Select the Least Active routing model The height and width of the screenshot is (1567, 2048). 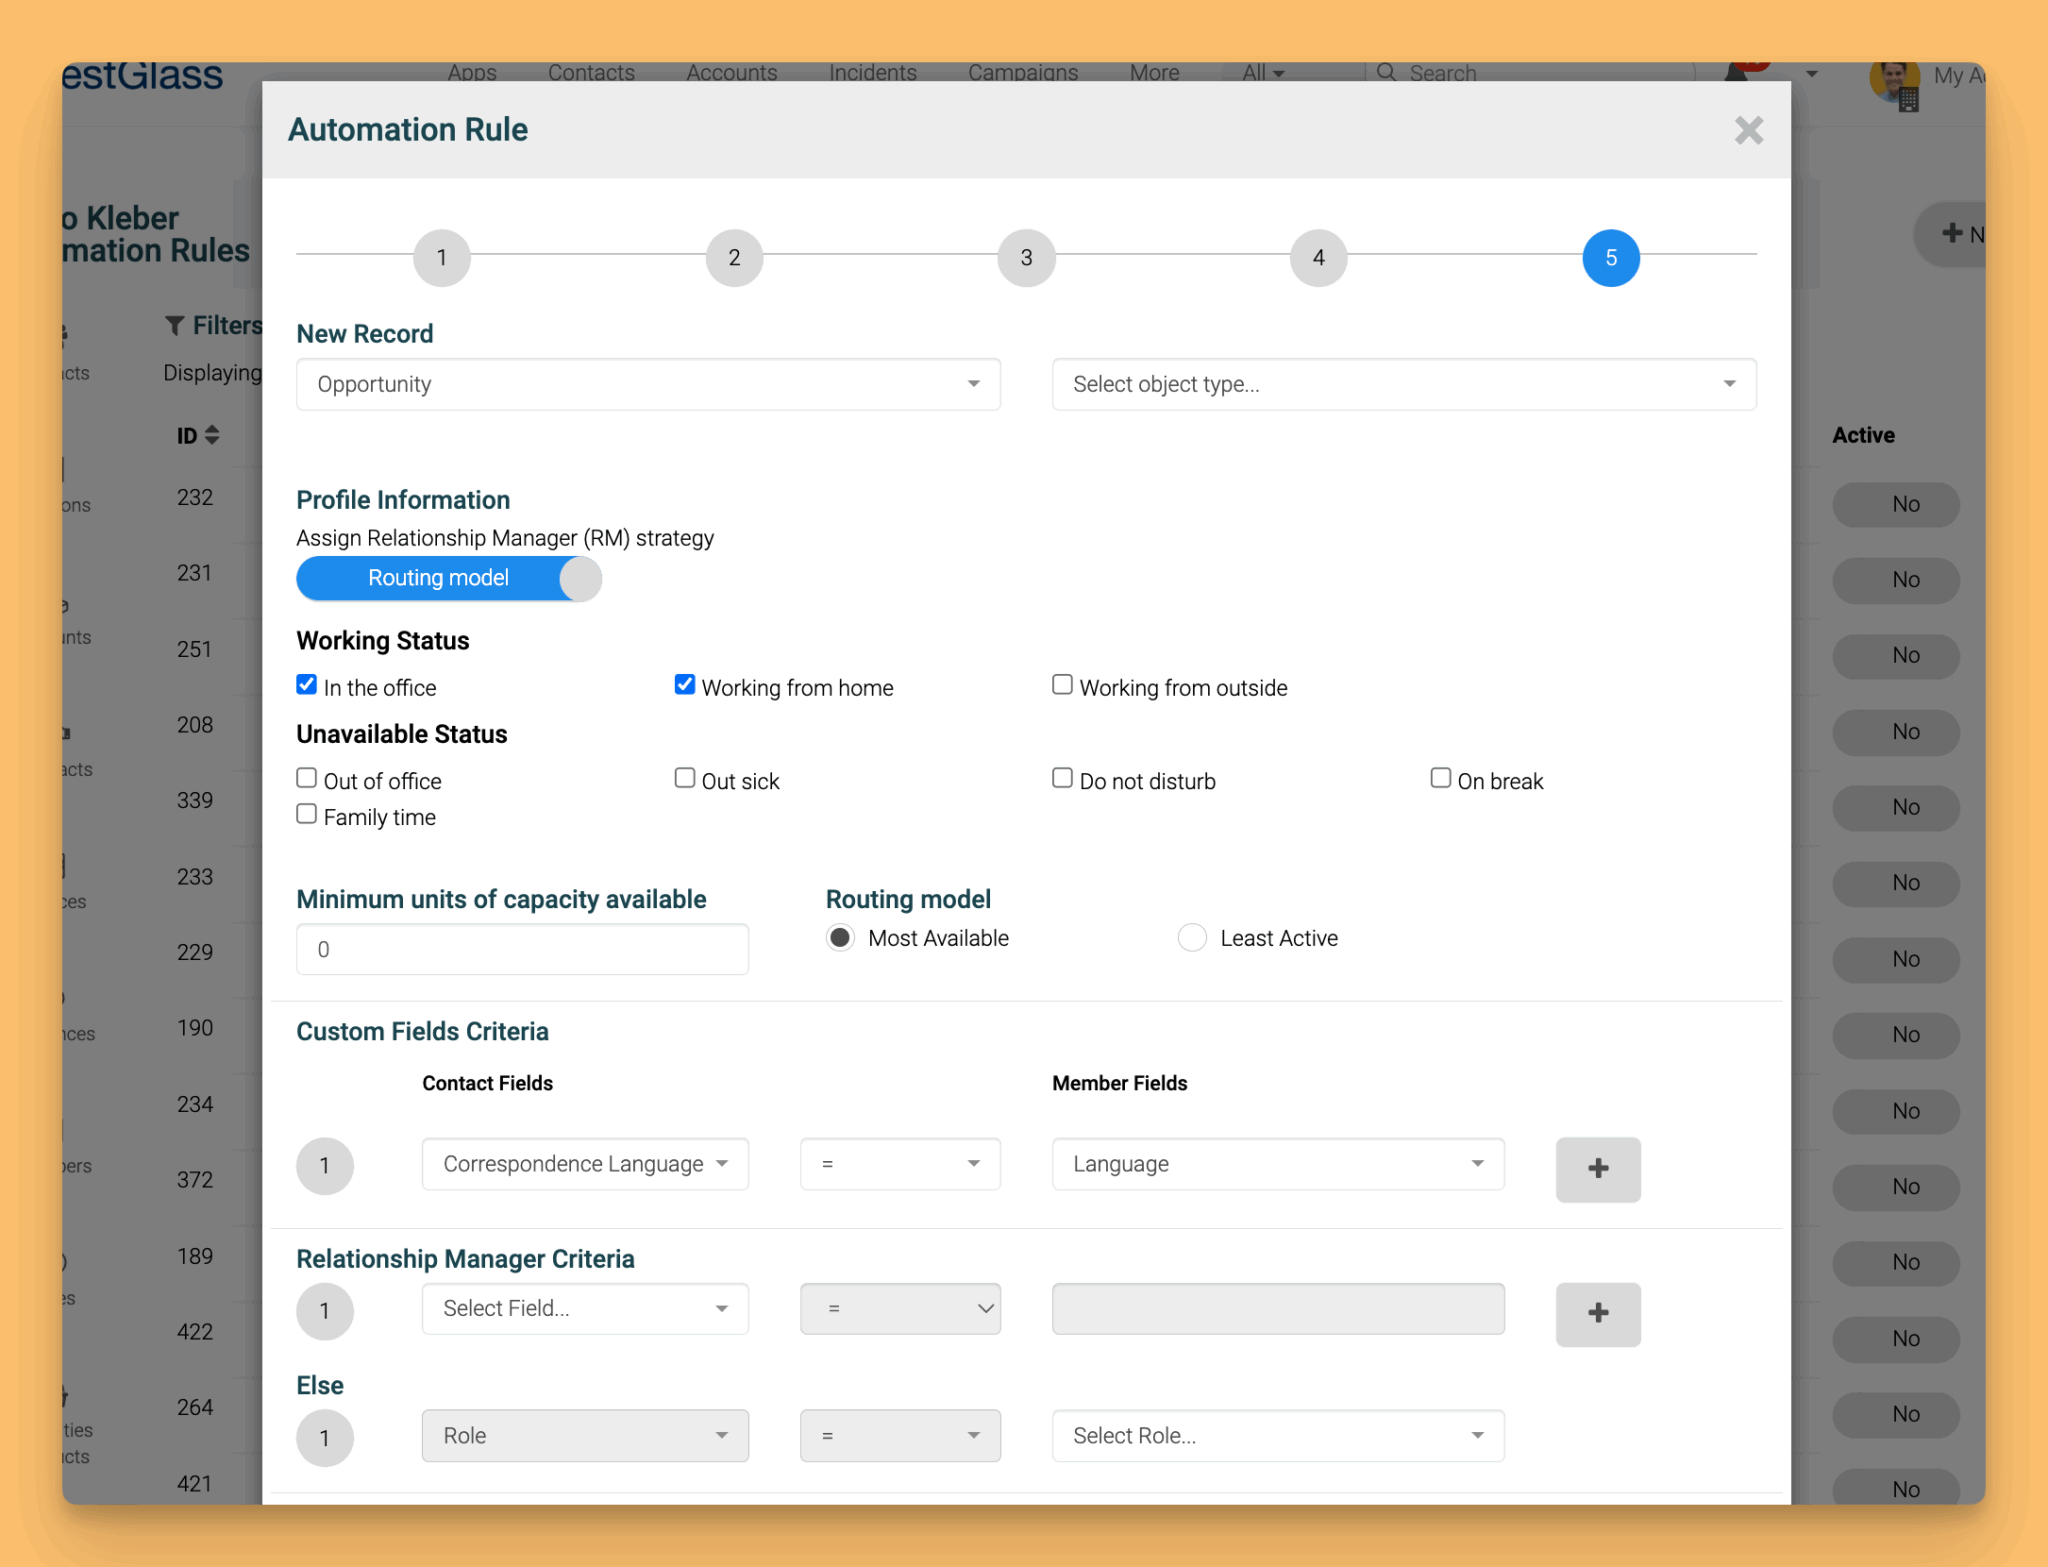point(1191,937)
